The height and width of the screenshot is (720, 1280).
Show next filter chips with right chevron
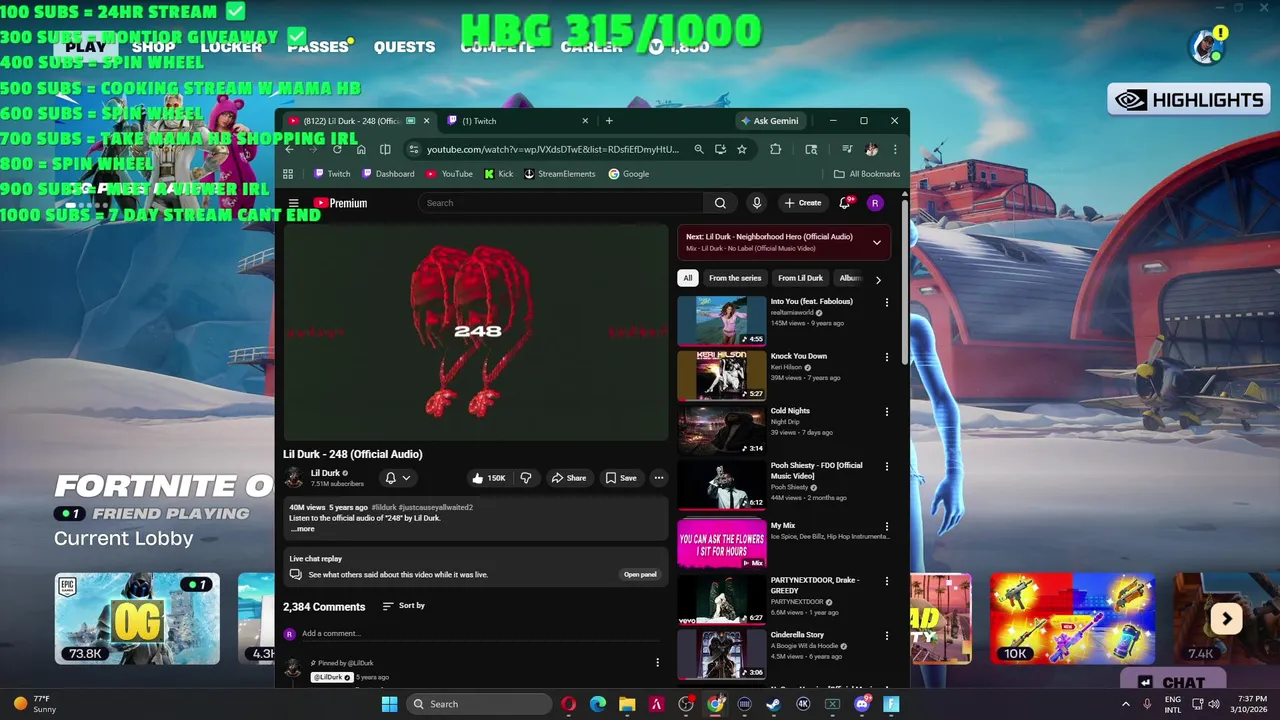click(x=878, y=279)
